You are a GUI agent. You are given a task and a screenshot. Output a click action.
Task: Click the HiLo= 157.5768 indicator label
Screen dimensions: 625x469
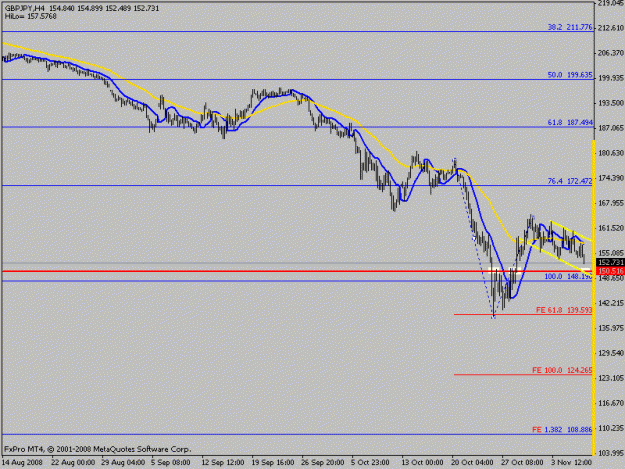click(31, 16)
